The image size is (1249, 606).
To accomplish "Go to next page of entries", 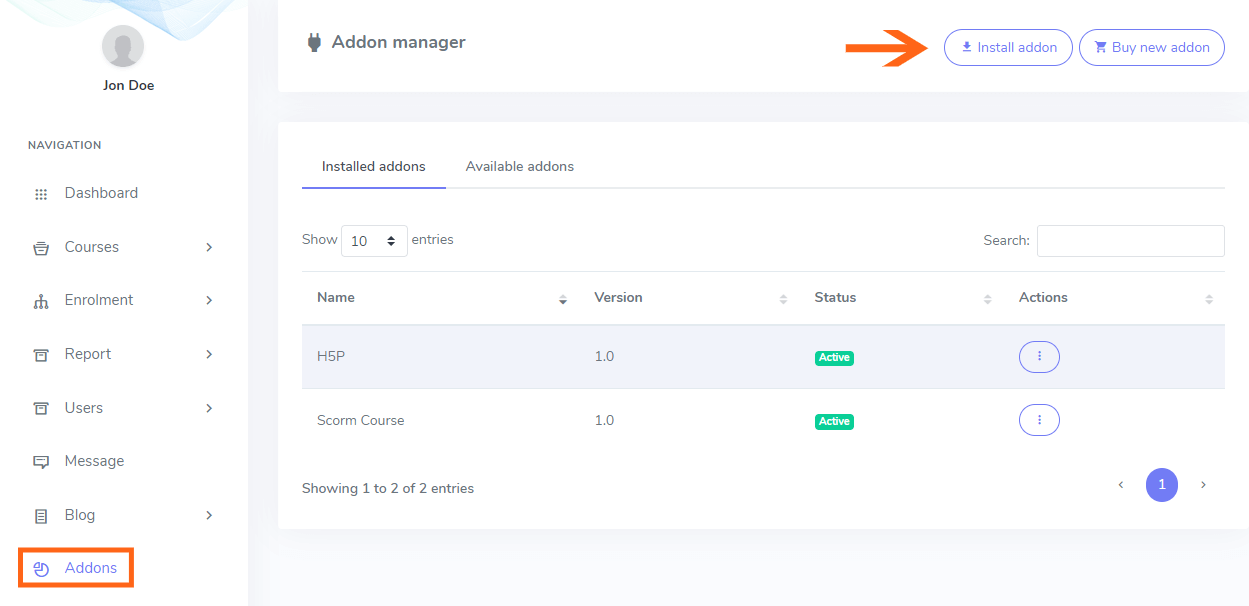I will (1203, 485).
